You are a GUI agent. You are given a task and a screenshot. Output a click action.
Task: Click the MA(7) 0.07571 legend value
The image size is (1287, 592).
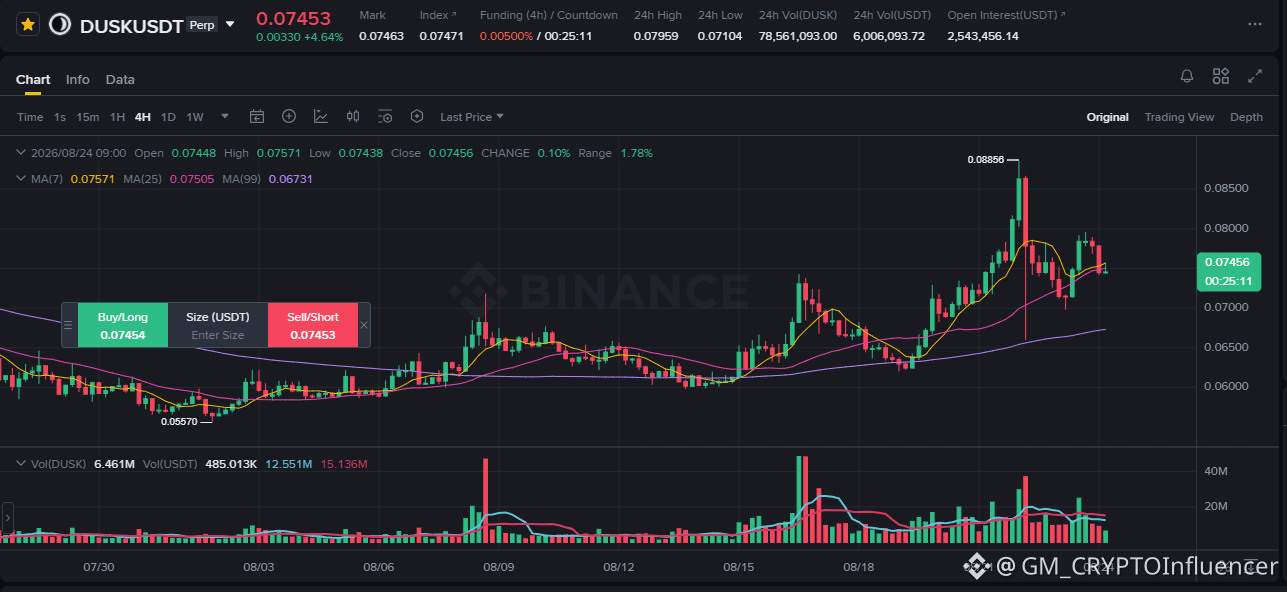(72, 179)
